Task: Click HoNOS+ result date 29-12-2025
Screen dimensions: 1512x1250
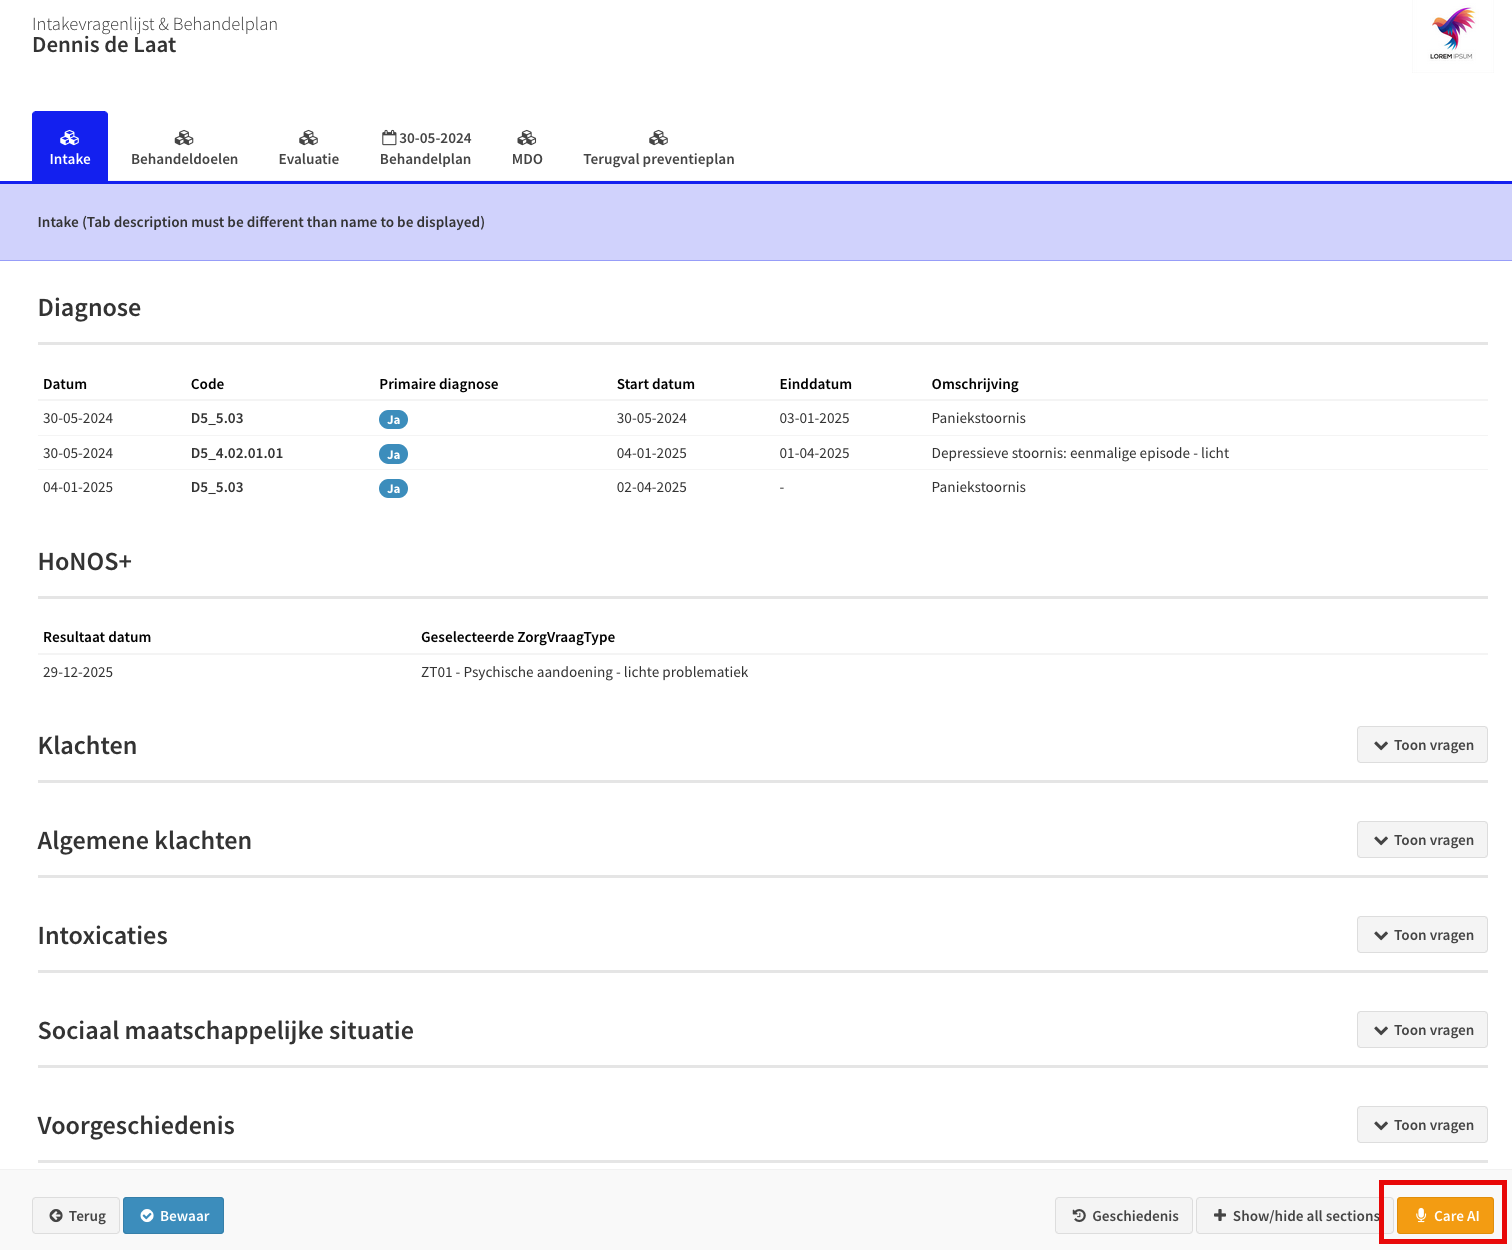Action: 78,672
